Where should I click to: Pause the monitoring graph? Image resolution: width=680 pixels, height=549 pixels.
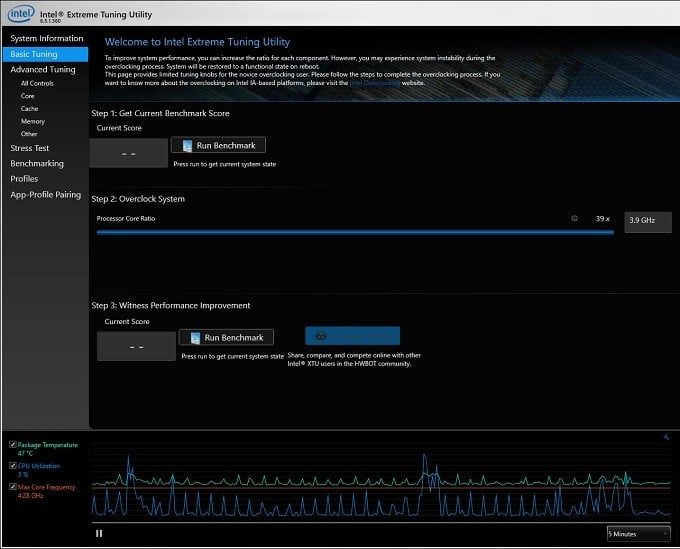point(98,533)
